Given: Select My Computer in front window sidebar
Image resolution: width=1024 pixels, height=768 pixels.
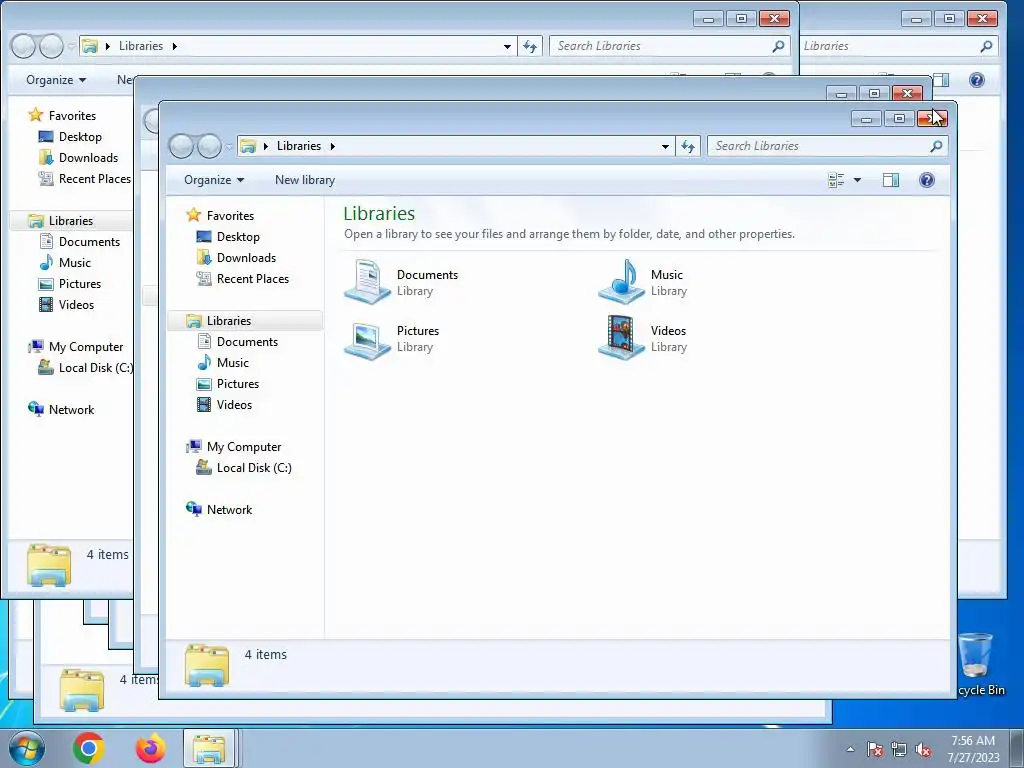Looking at the screenshot, I should tap(234, 447).
